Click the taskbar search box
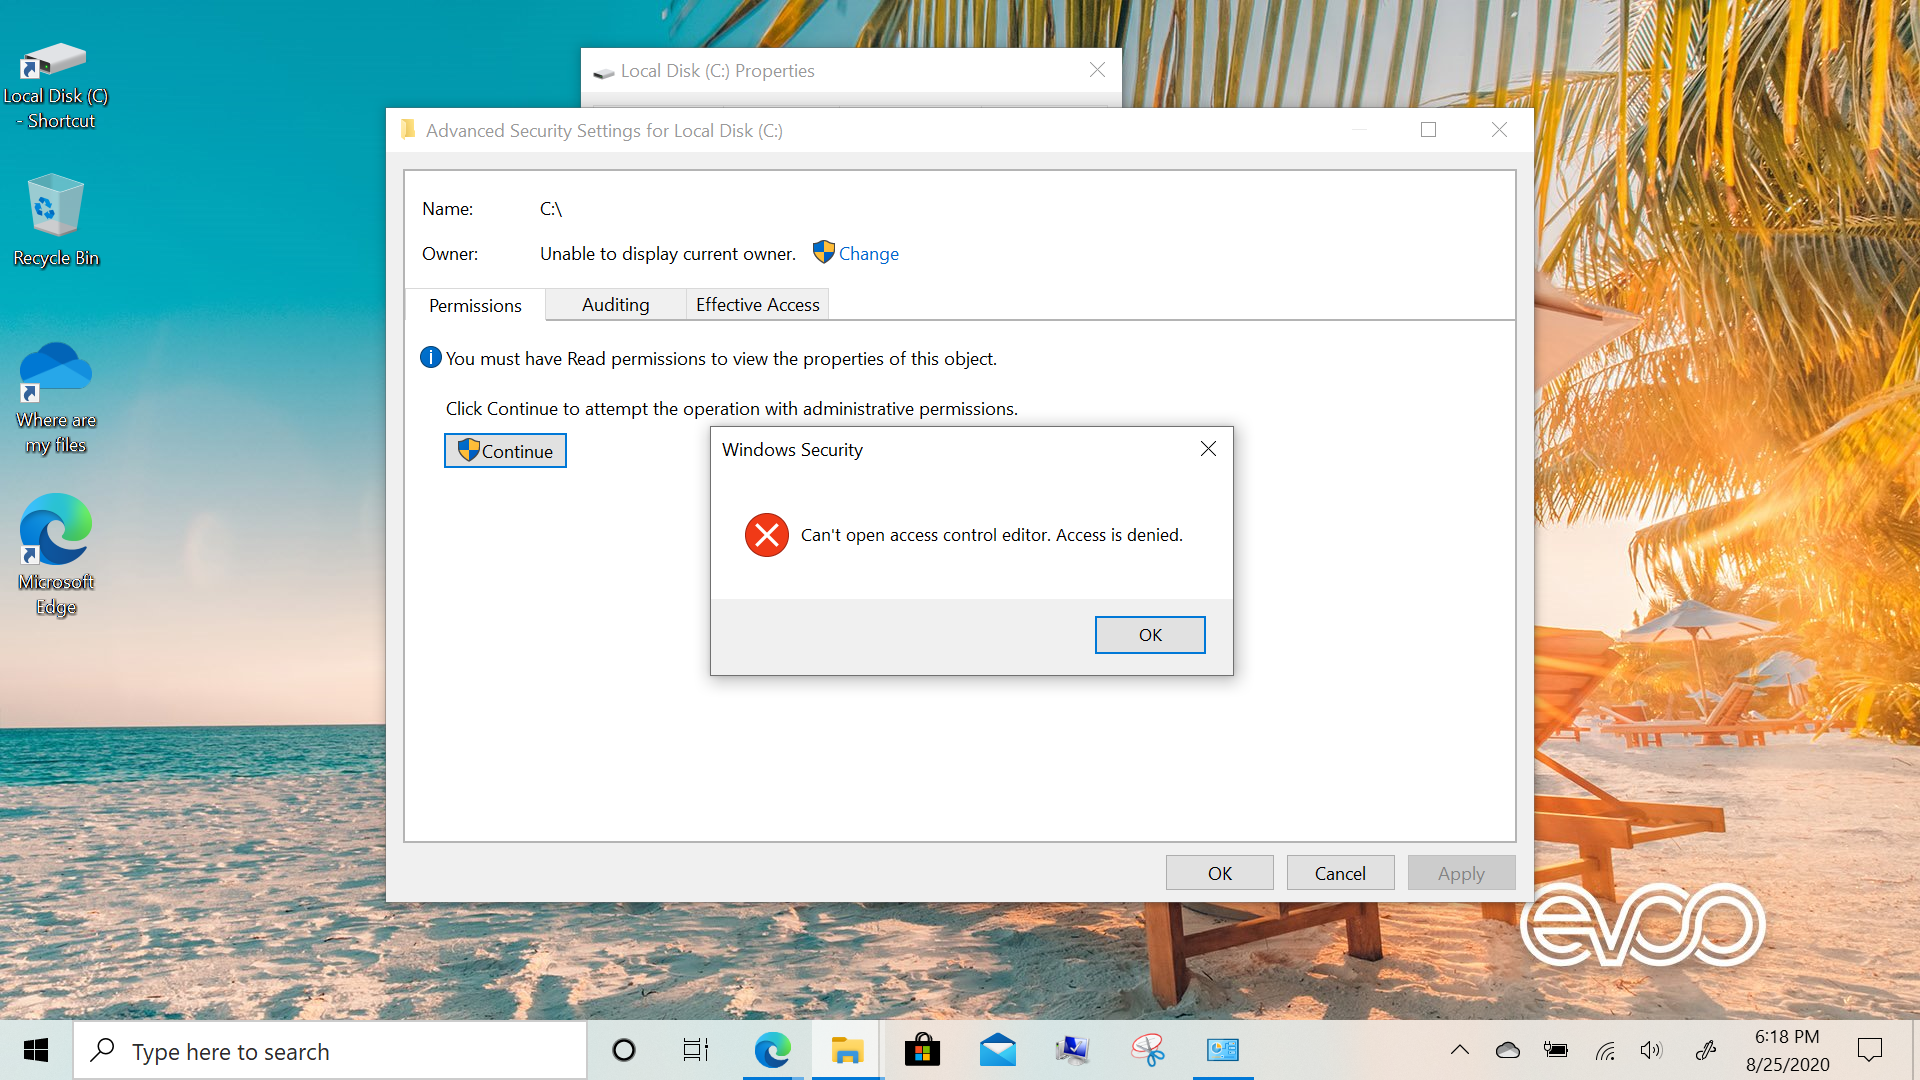The height and width of the screenshot is (1080, 1920). [330, 1051]
